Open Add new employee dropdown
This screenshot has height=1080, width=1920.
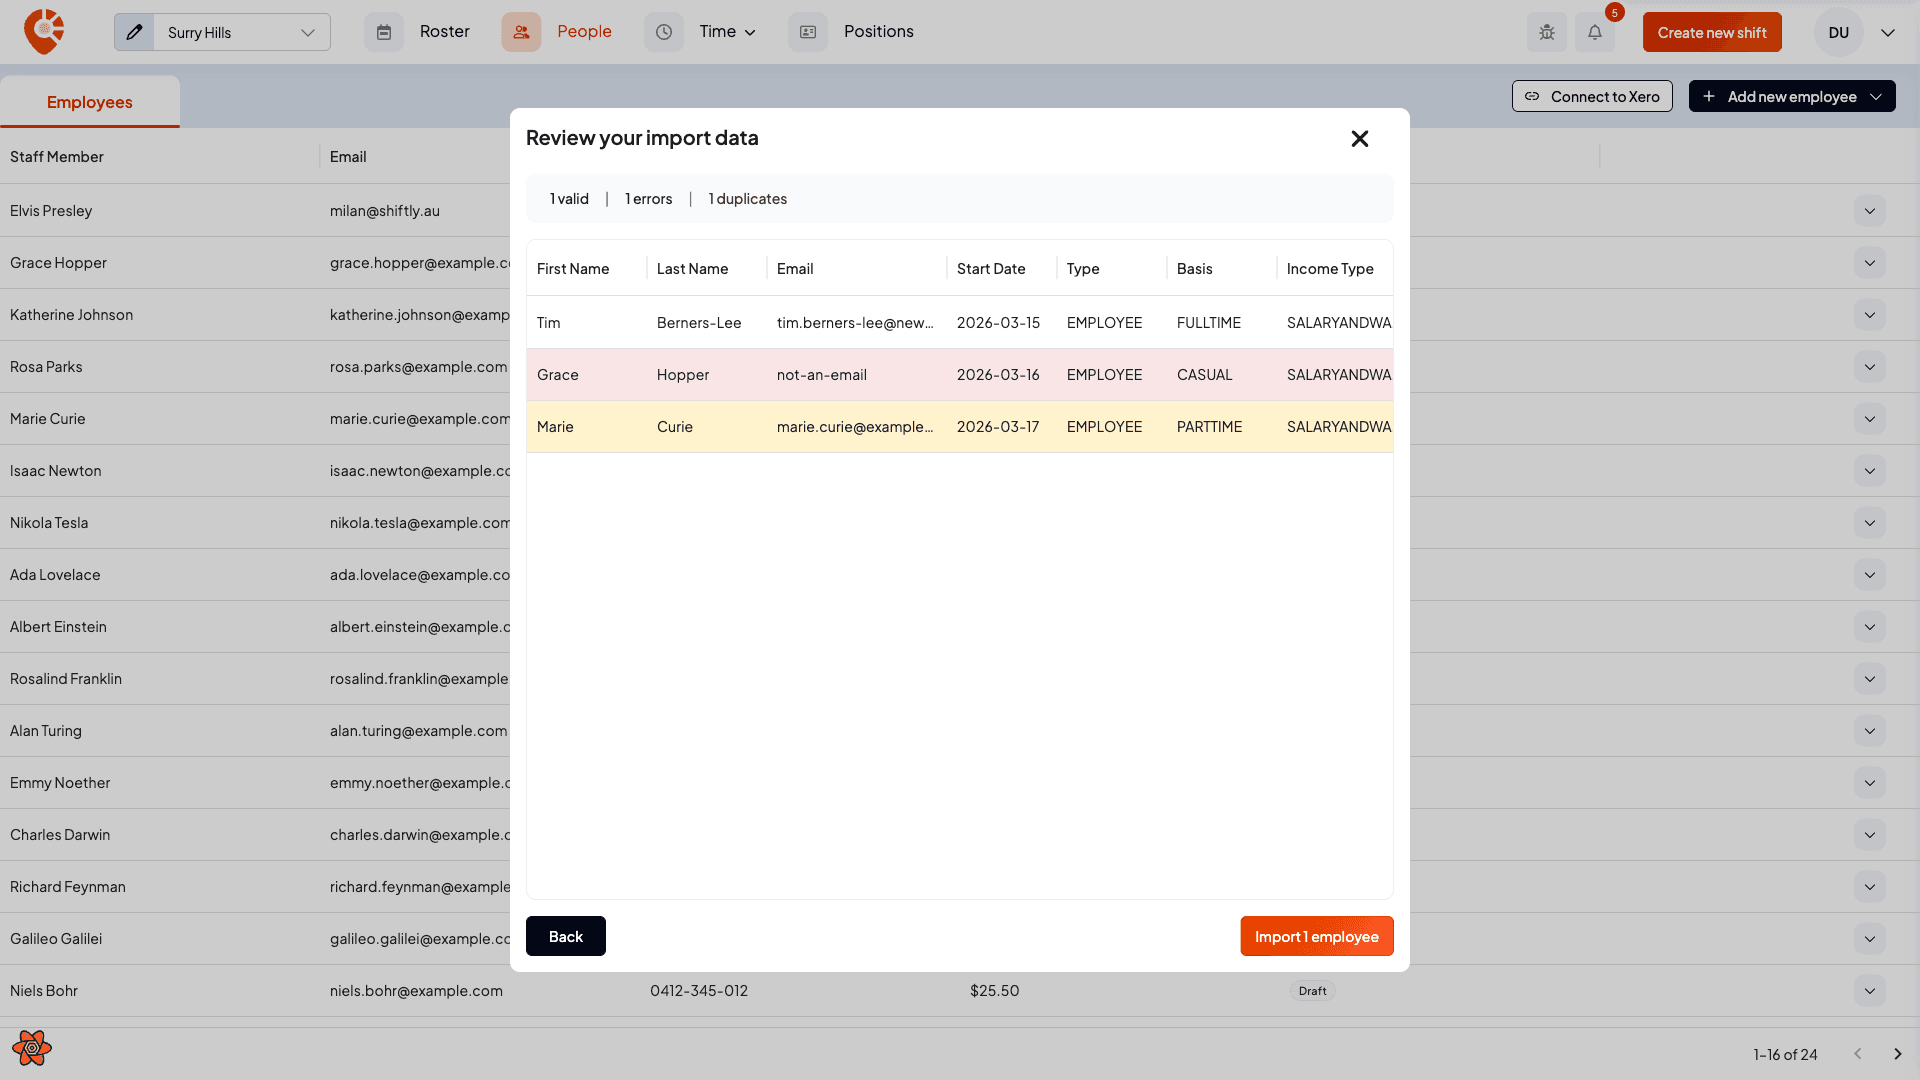pyautogui.click(x=1792, y=96)
